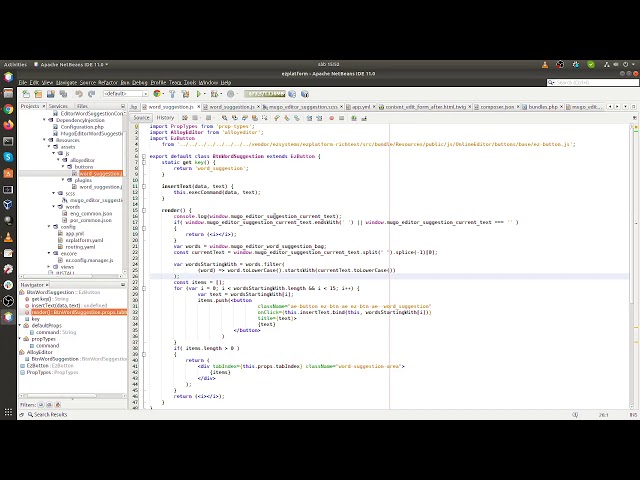The width and height of the screenshot is (640, 480).
Task: Click the Profile Project gray icon
Action: pyautogui.click(x=231, y=94)
